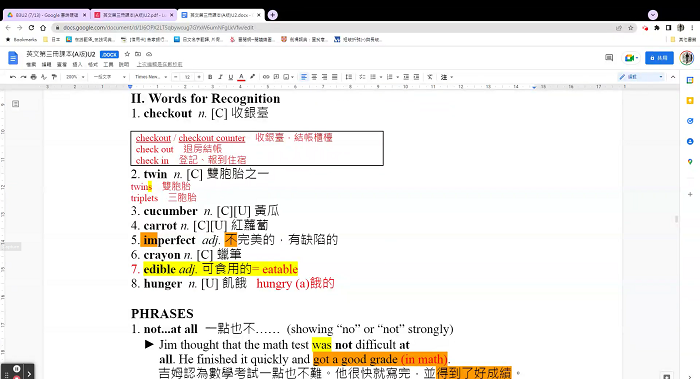Open the Format menu
Image resolution: width=700 pixels, height=379 pixels.
(93, 64)
